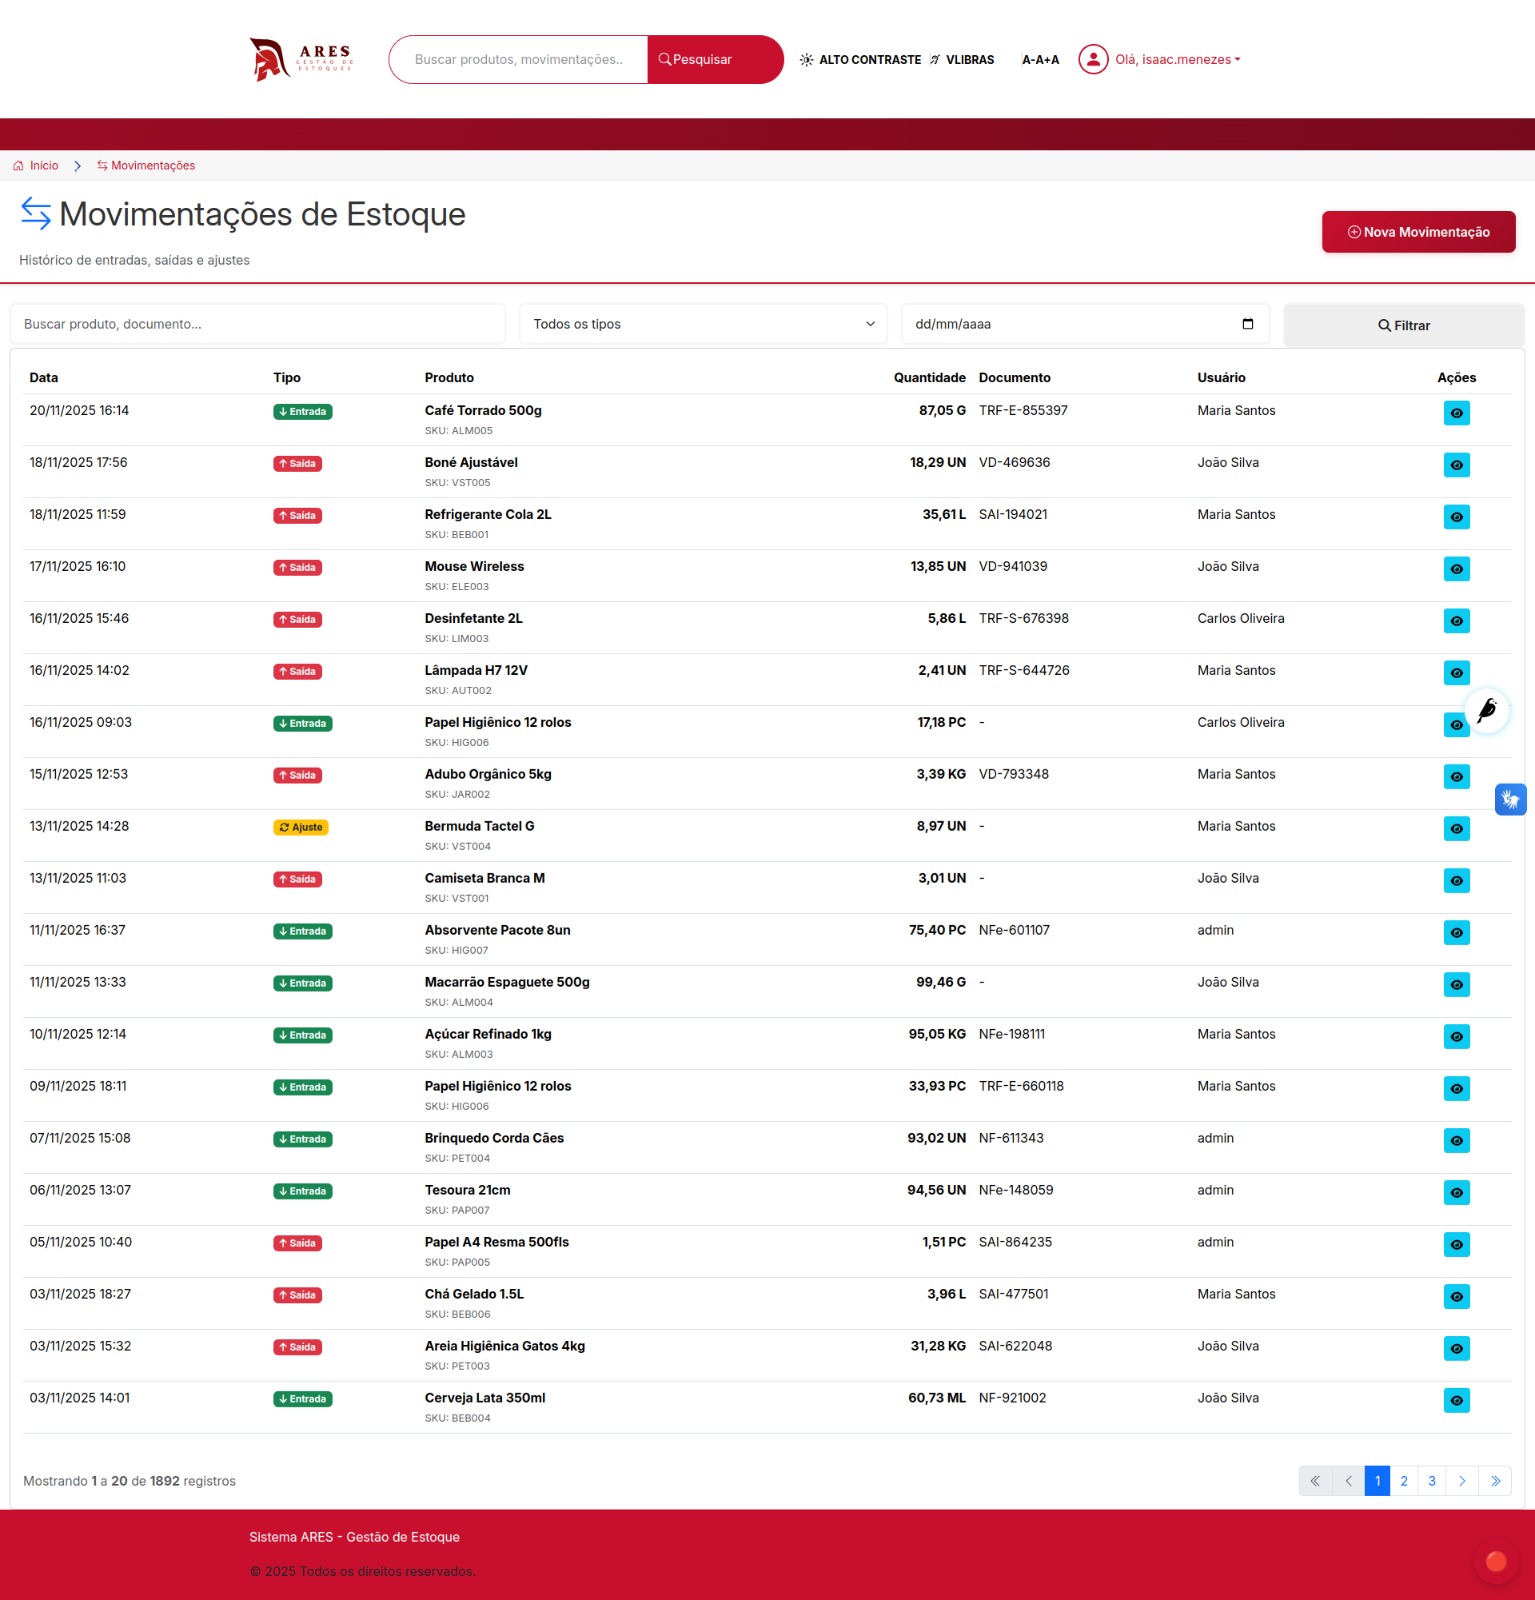The height and width of the screenshot is (1600, 1535).
Task: Open the calendar picker icon in date field
Action: (1247, 324)
